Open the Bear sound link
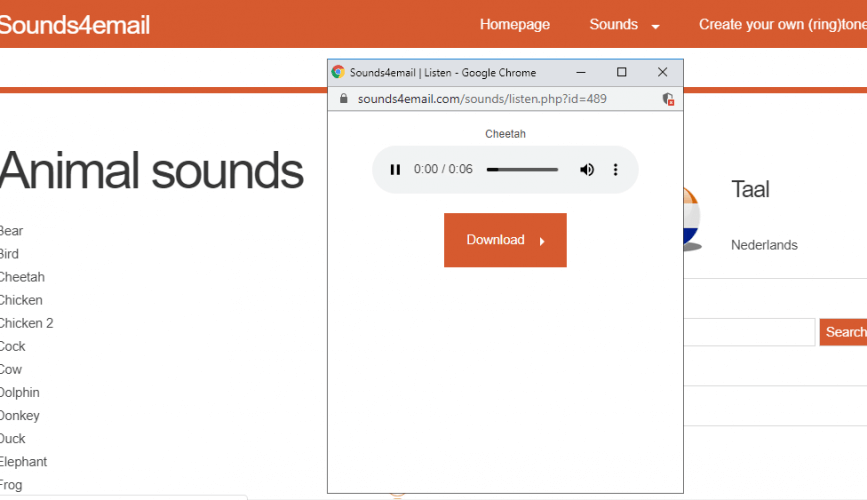This screenshot has height=500, width=867. [11, 231]
